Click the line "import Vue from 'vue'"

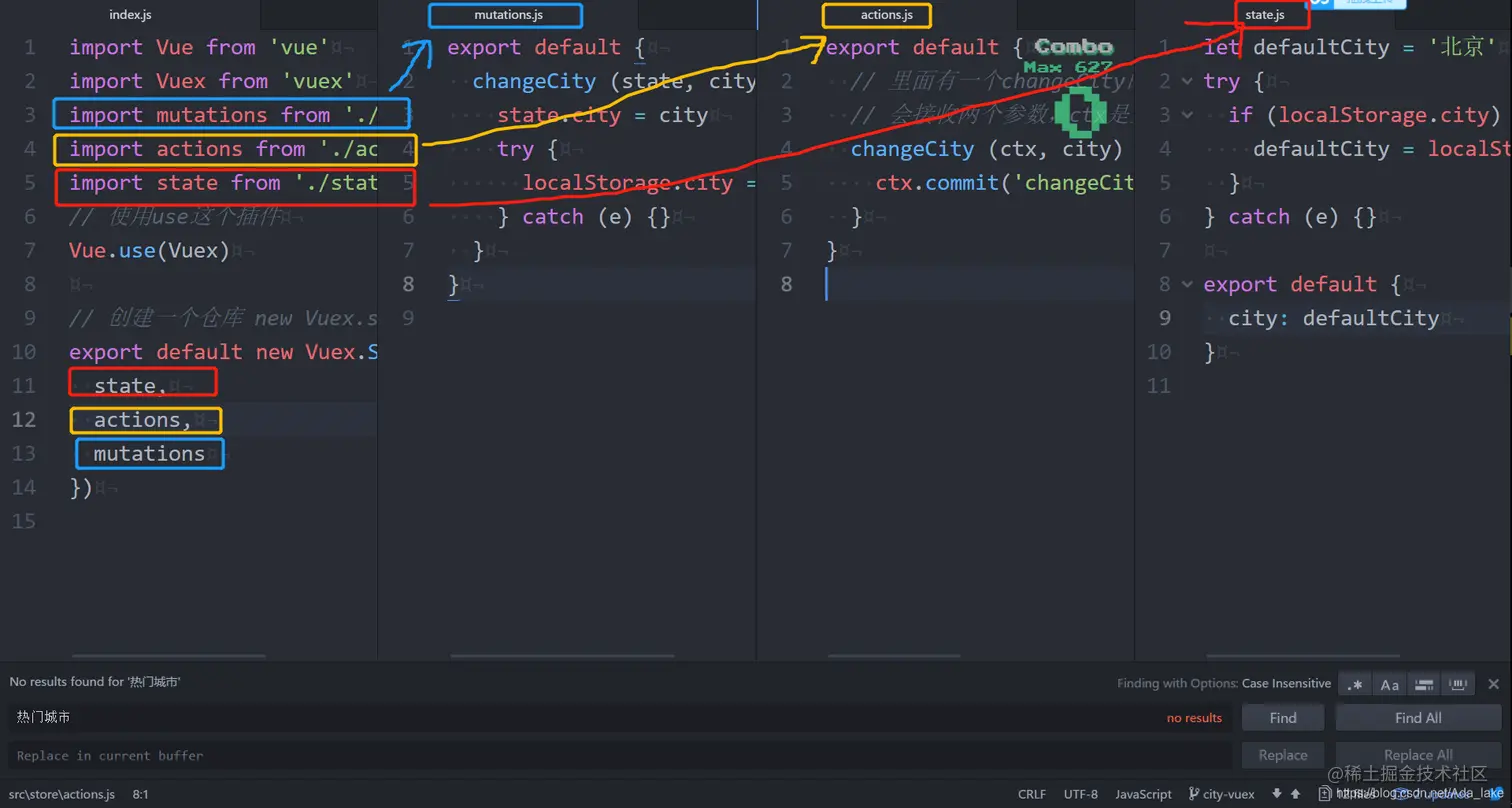(199, 48)
